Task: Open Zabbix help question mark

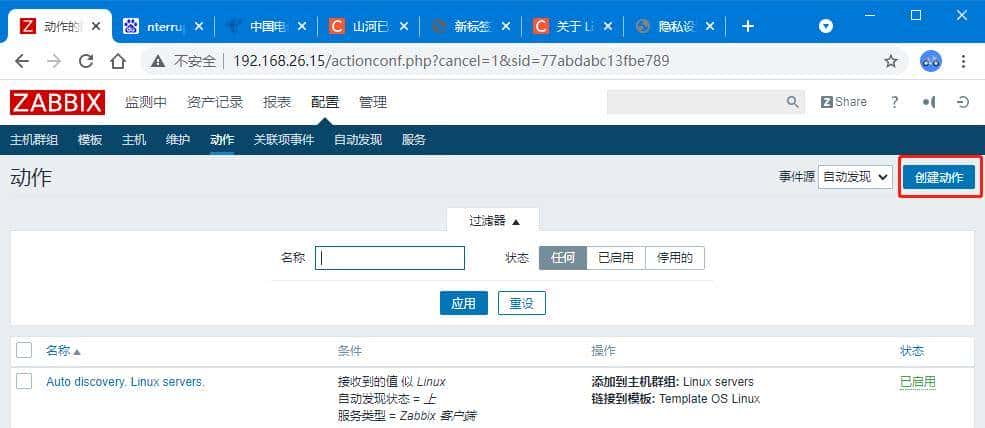Action: tap(895, 102)
